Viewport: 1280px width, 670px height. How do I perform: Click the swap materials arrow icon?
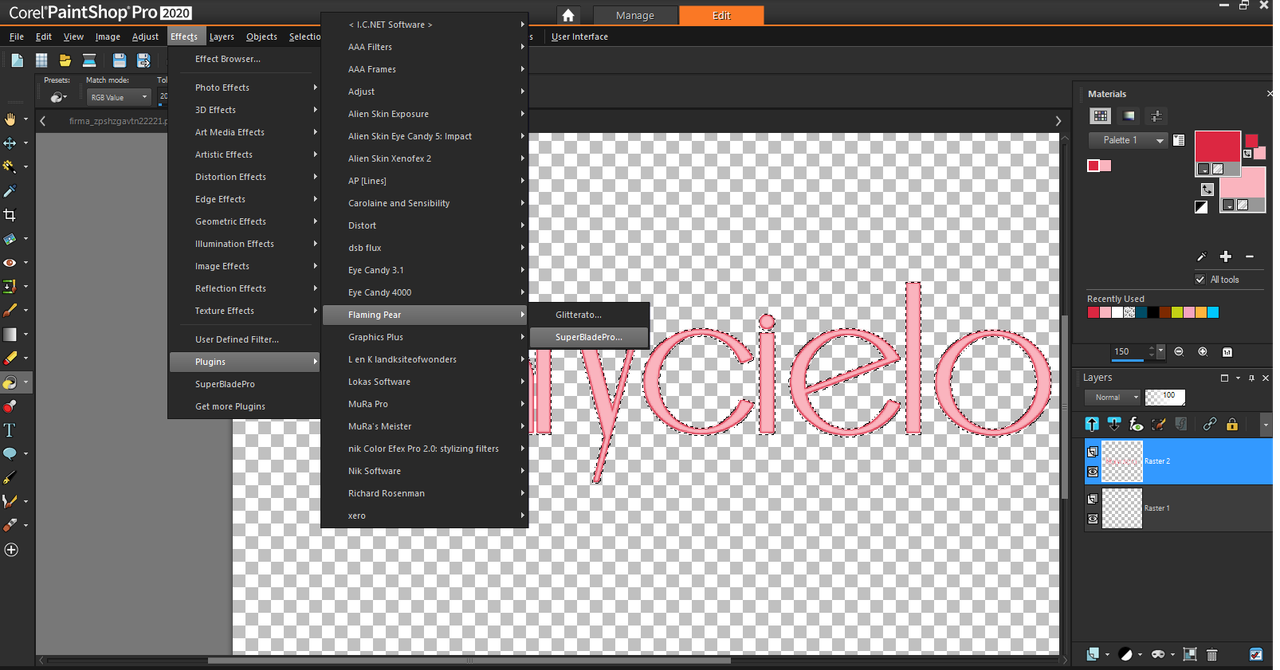point(1207,189)
